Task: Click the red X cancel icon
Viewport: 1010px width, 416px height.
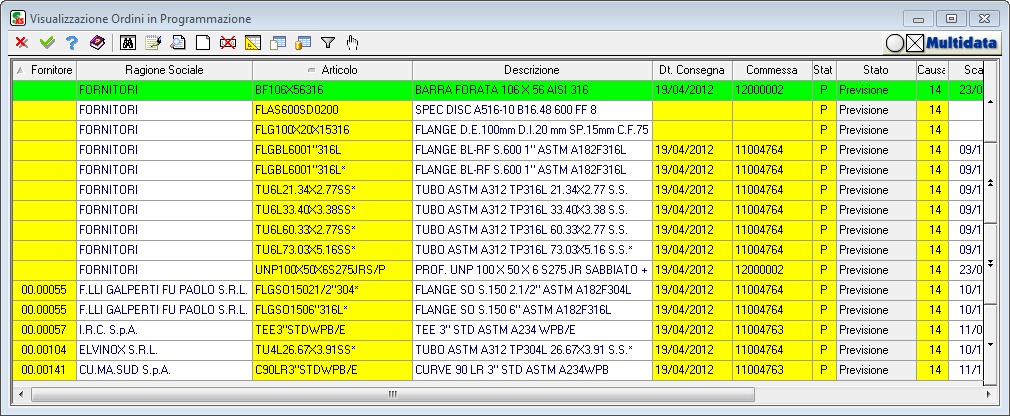Action: [21, 42]
